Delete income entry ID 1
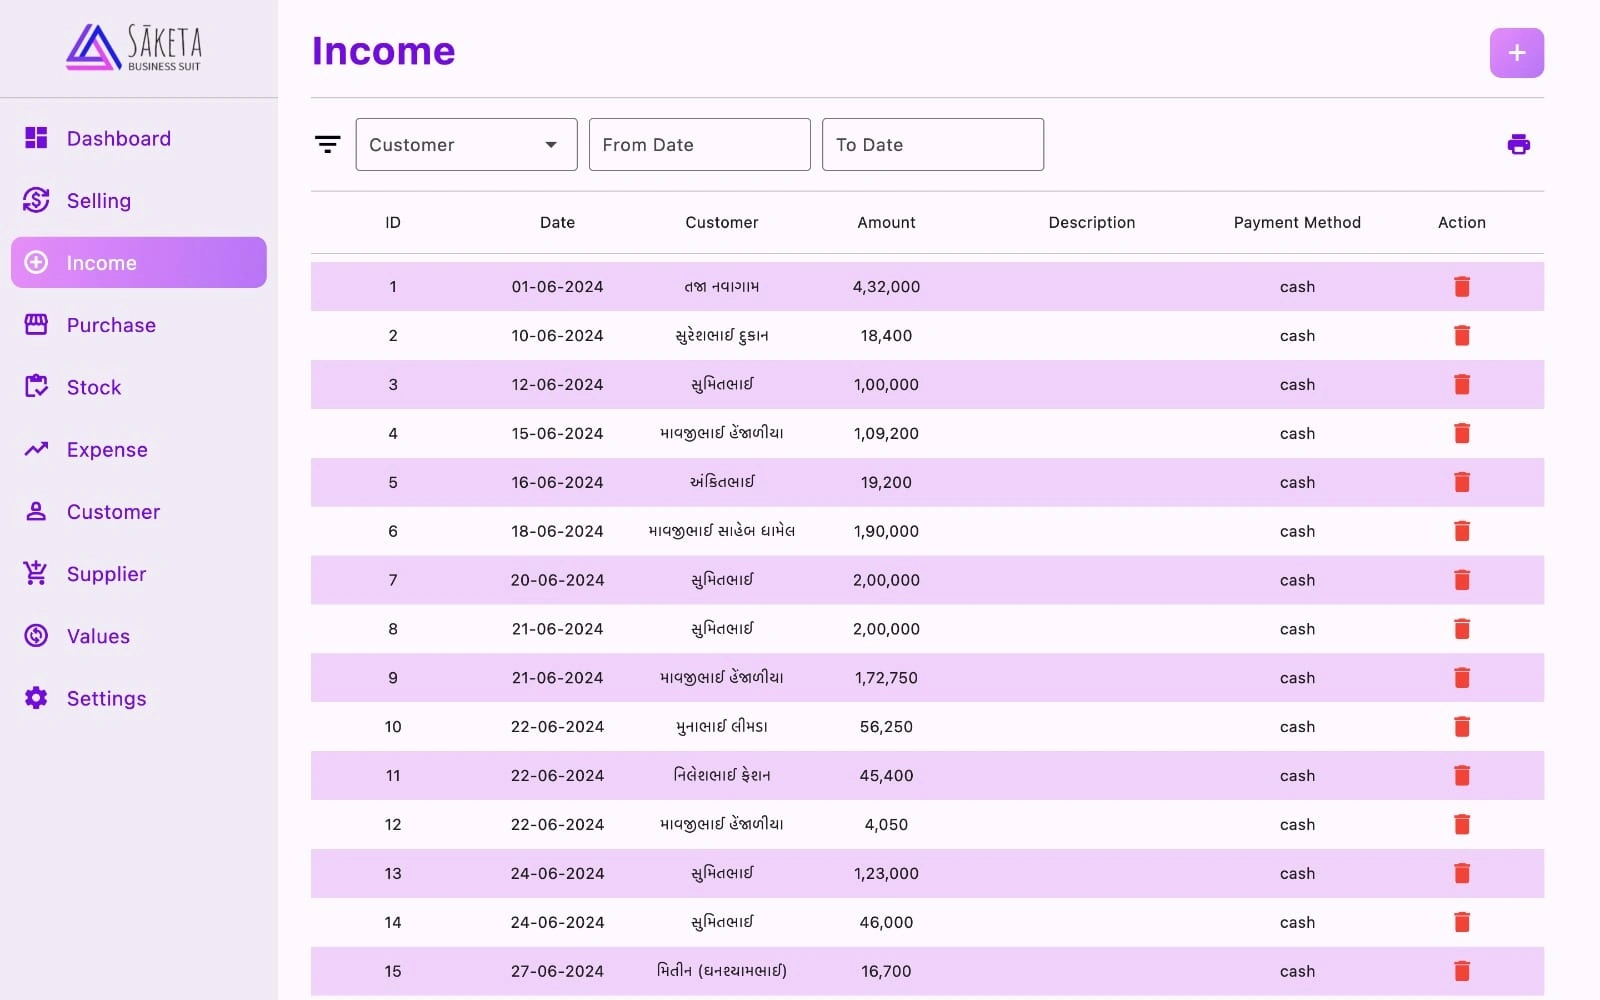This screenshot has width=1600, height=1000. coord(1462,286)
